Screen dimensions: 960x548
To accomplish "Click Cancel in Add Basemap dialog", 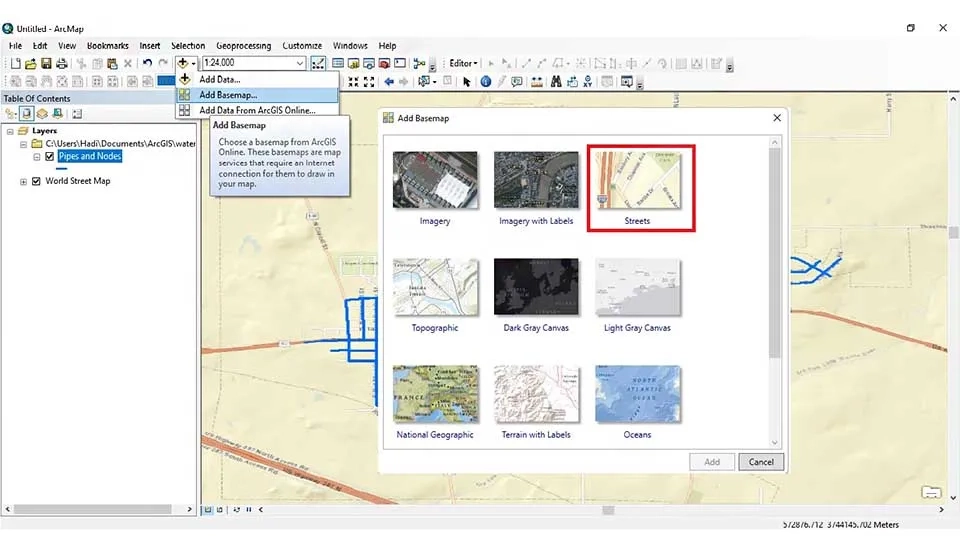I will click(x=761, y=462).
